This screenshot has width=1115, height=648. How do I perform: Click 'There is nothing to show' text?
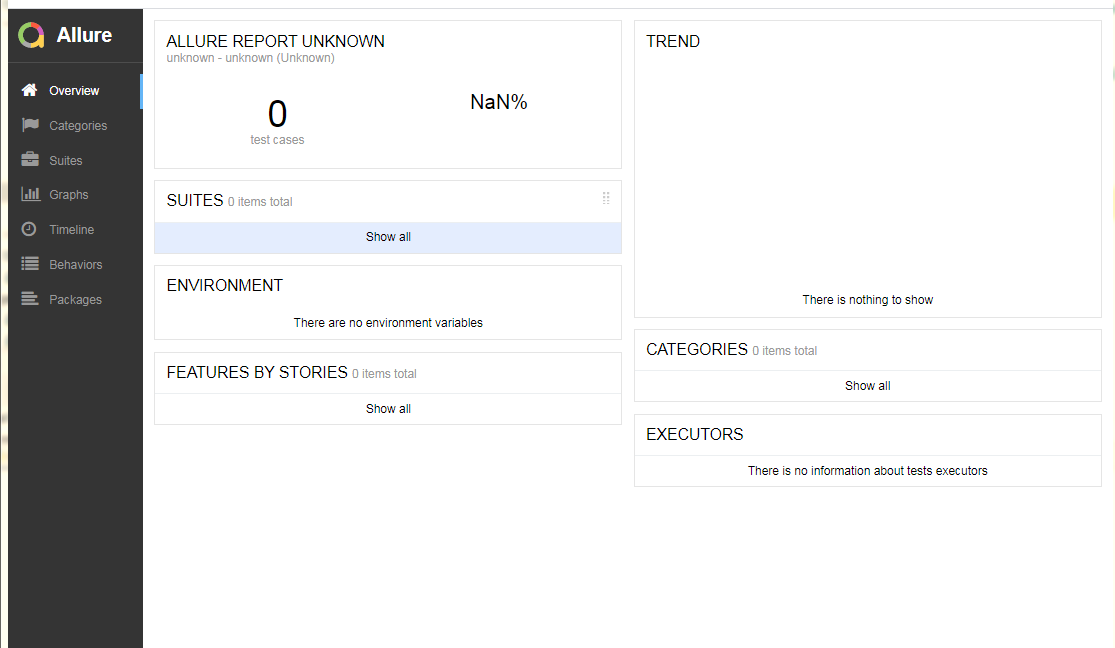[x=868, y=300]
